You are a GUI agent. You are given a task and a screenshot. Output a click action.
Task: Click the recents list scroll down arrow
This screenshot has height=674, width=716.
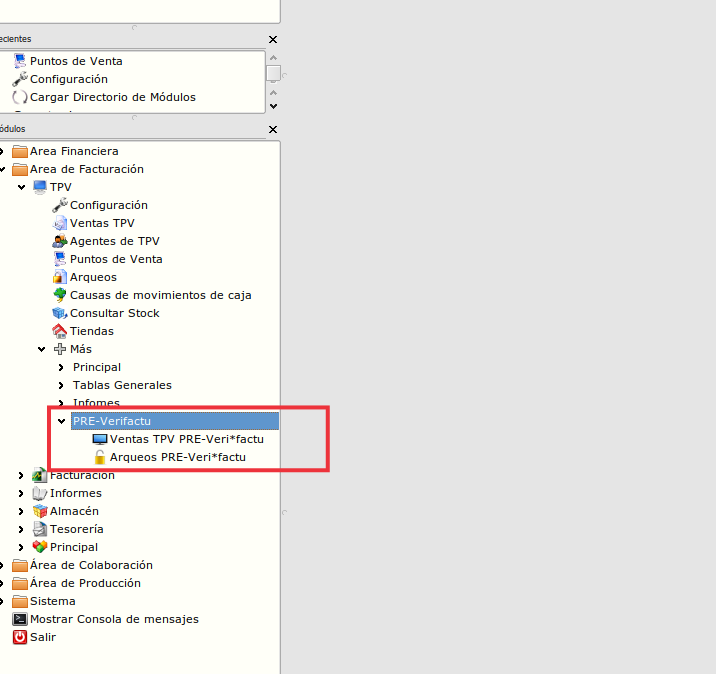pyautogui.click(x=273, y=105)
